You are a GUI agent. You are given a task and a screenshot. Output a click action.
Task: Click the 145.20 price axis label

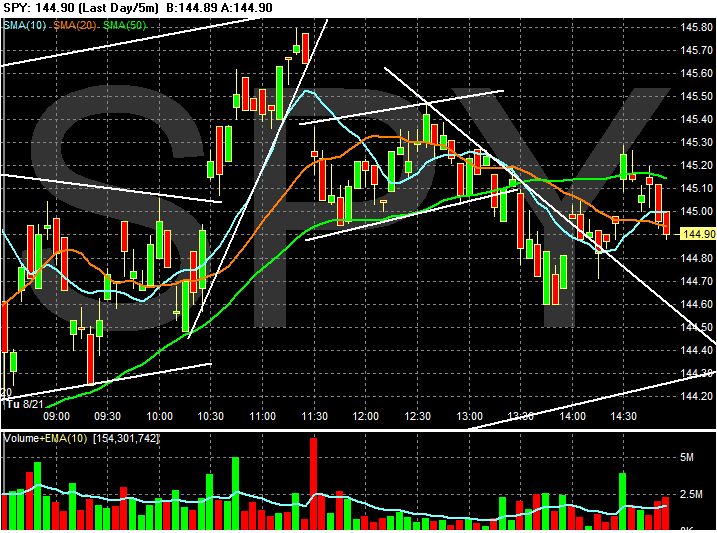(696, 165)
